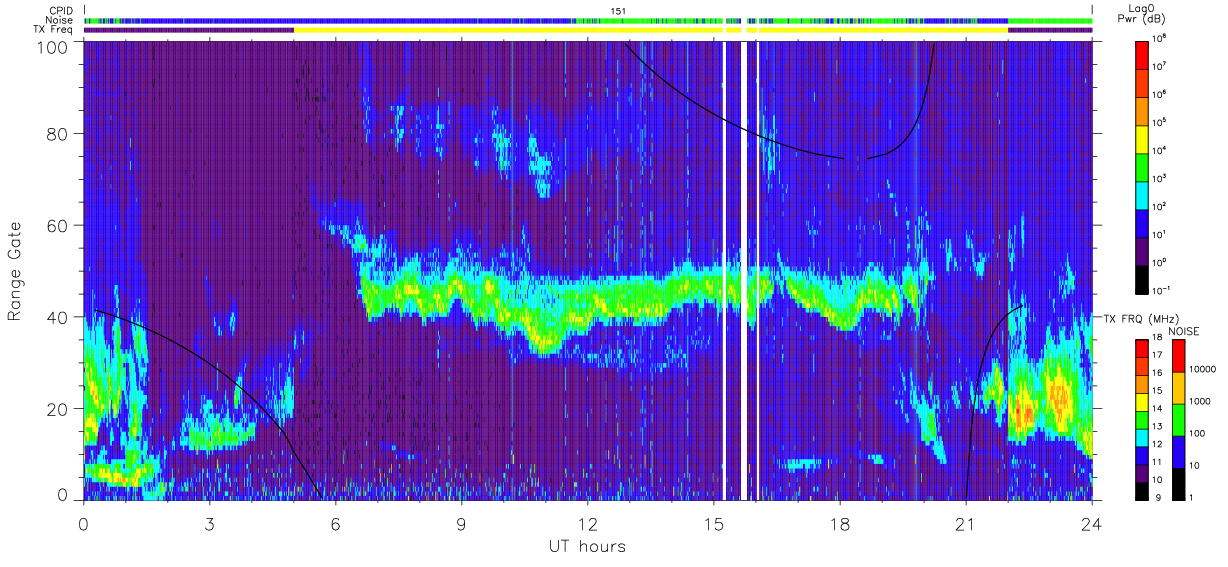The height and width of the screenshot is (567, 1228).
Task: Click the 'TX FRQ (MHz)' legend title
Action: tap(1143, 318)
